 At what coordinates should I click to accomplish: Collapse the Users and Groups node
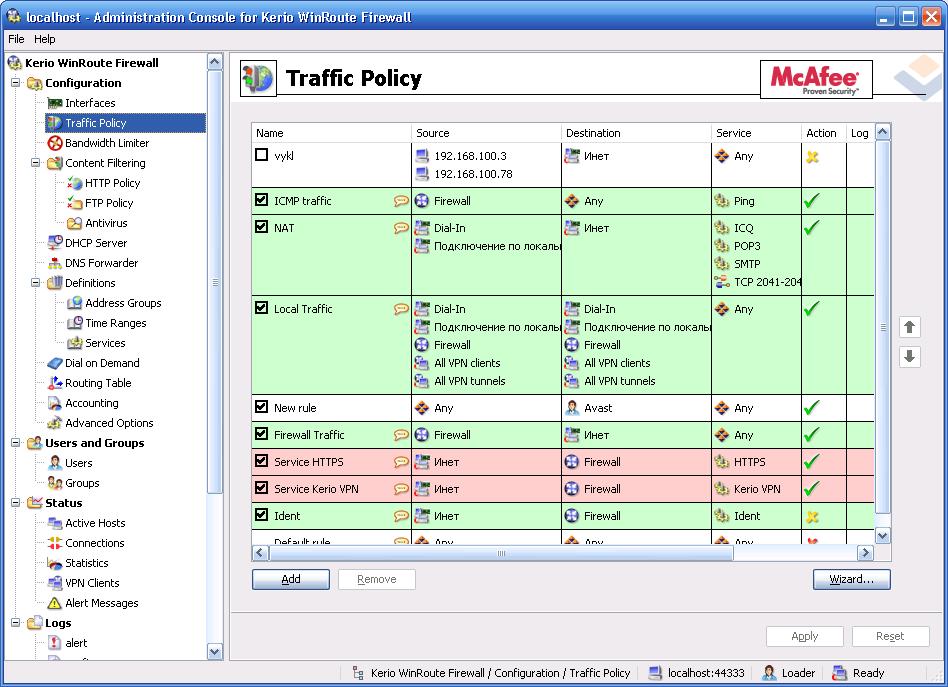[16, 443]
